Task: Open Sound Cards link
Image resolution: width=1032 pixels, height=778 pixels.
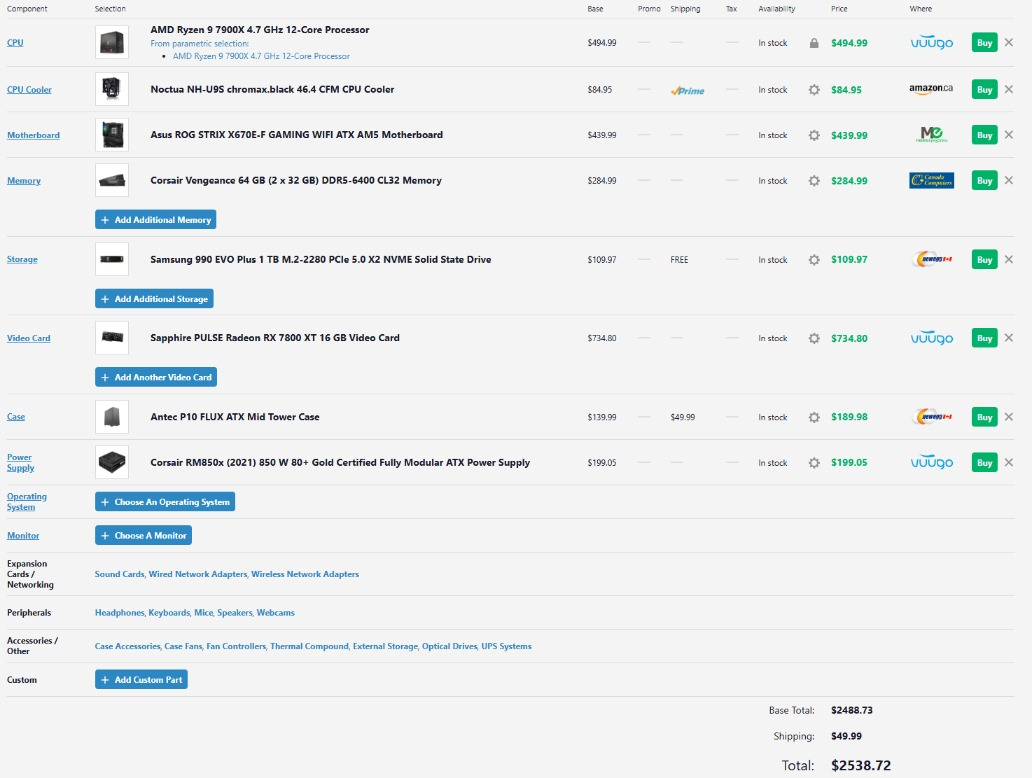Action: [119, 574]
